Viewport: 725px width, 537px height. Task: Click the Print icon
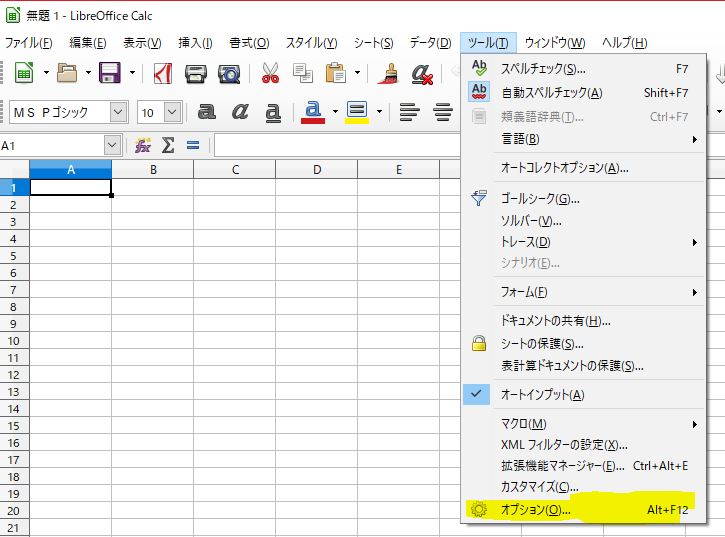tap(196, 74)
